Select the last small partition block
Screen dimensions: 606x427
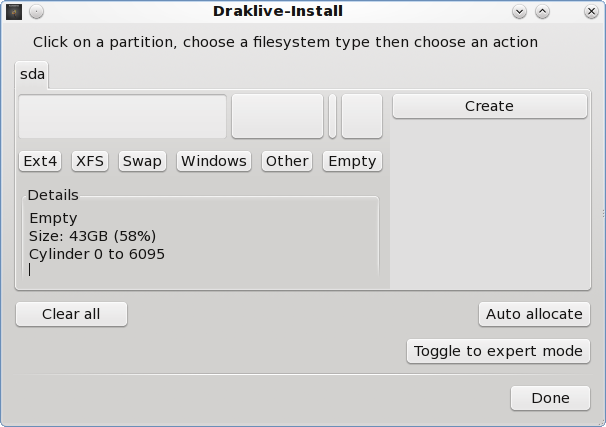coord(361,116)
